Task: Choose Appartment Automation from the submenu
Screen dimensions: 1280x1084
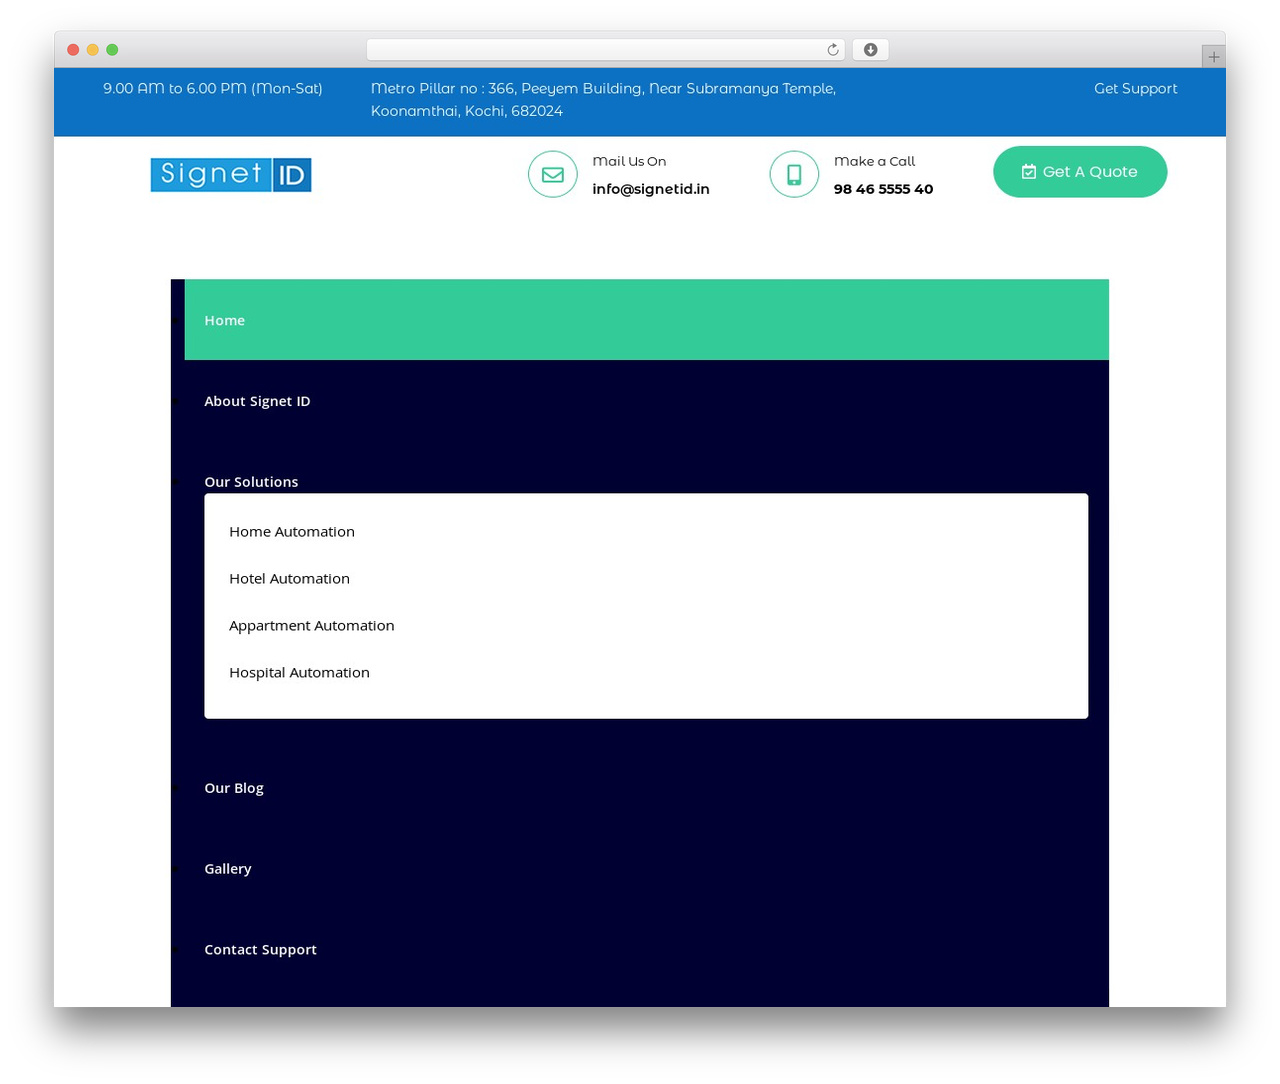Action: [x=312, y=625]
